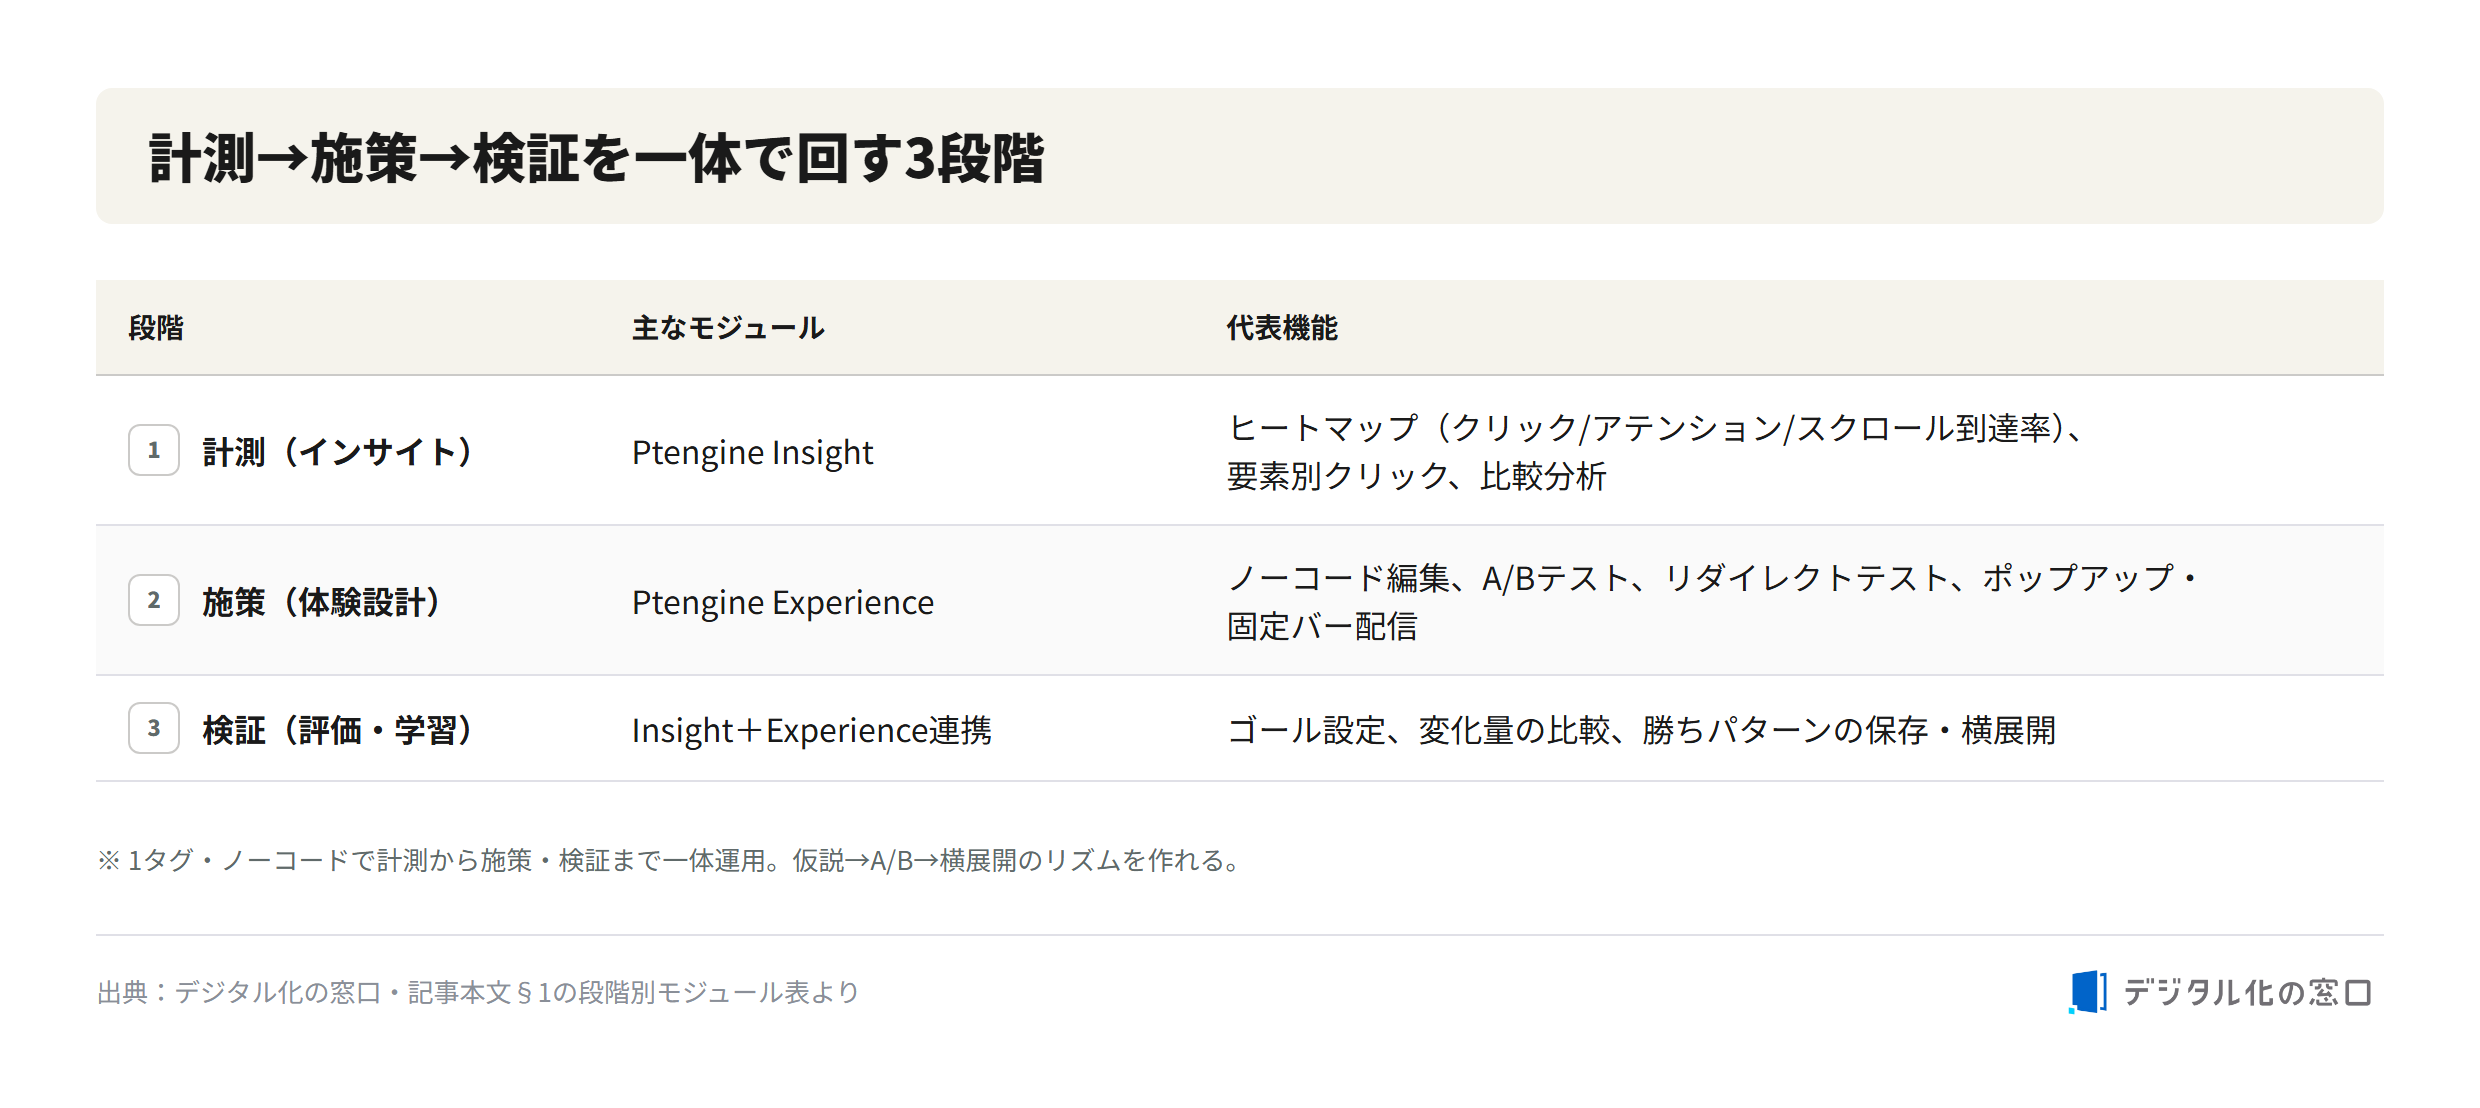Click the 主なモジュール column header
2480x1108 pixels.
click(x=728, y=328)
